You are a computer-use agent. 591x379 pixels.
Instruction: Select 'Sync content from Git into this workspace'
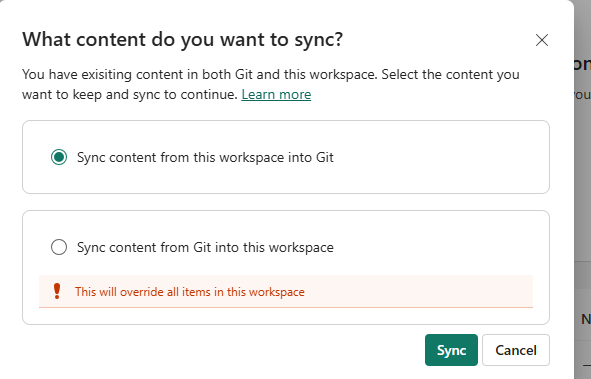point(59,247)
